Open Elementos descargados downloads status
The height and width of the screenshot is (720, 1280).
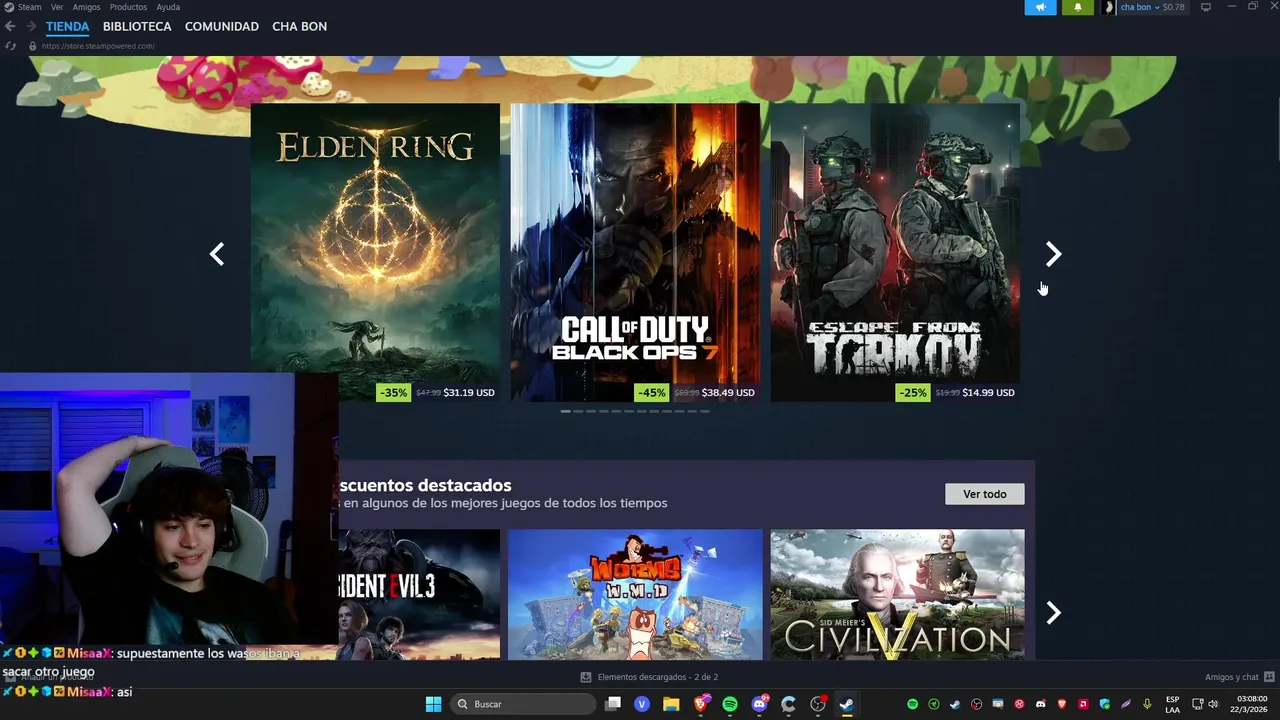click(x=649, y=677)
